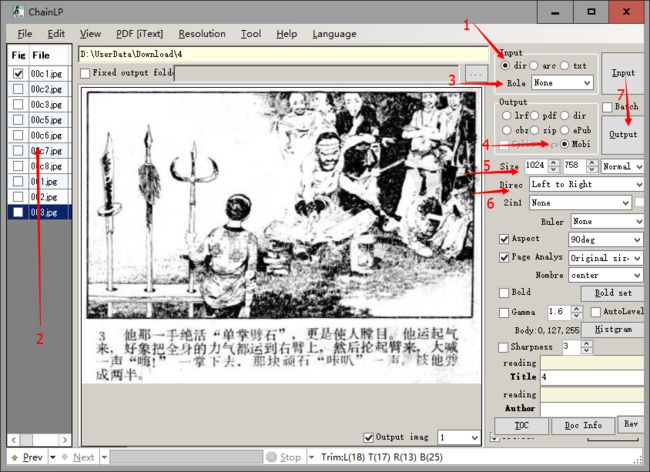This screenshot has height=472, width=650.
Task: Expand the Stop button dropdown arrow
Action: click(x=312, y=457)
